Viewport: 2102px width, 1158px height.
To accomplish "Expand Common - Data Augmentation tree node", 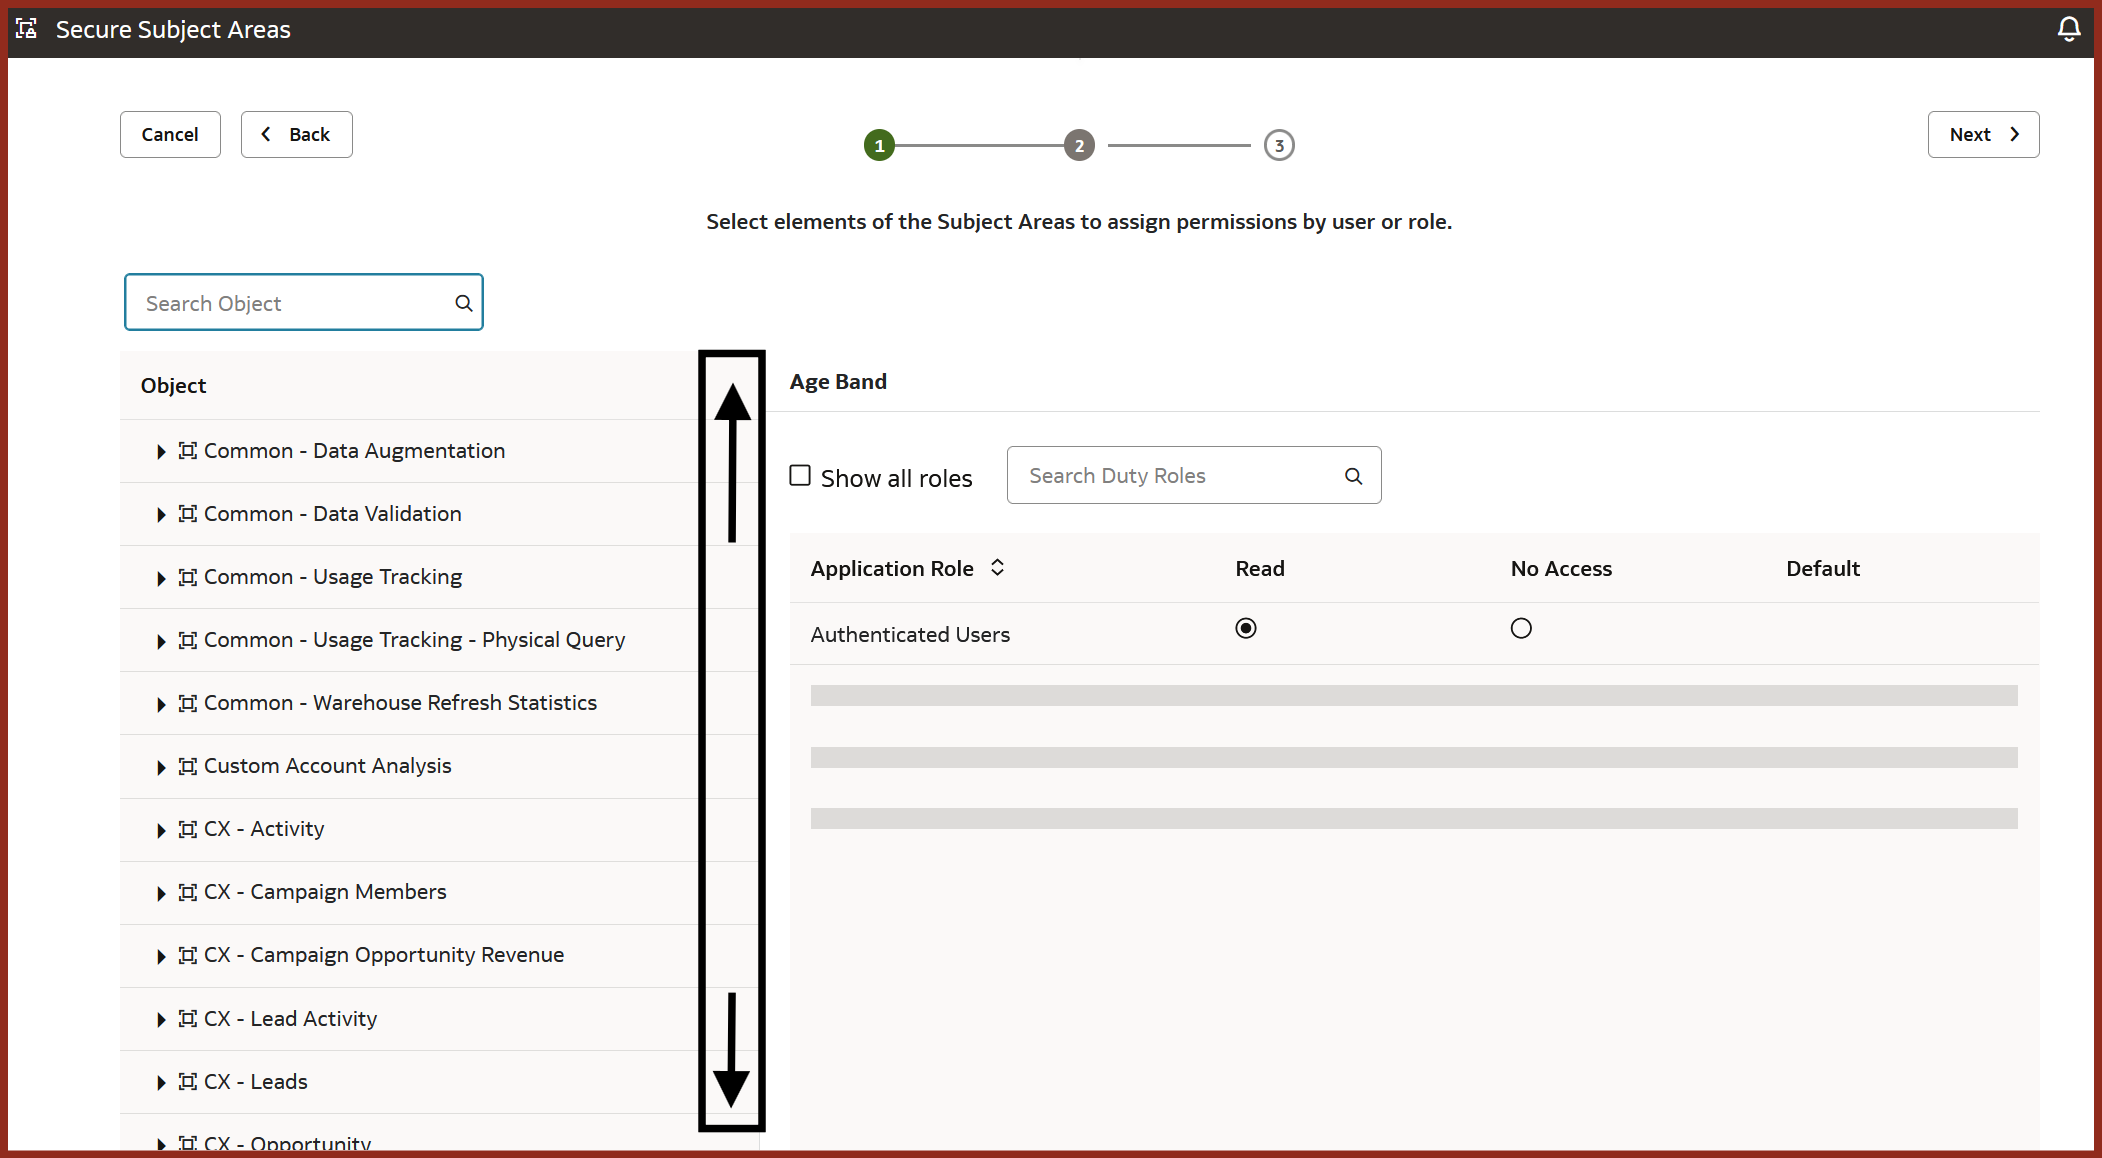I will [x=161, y=452].
